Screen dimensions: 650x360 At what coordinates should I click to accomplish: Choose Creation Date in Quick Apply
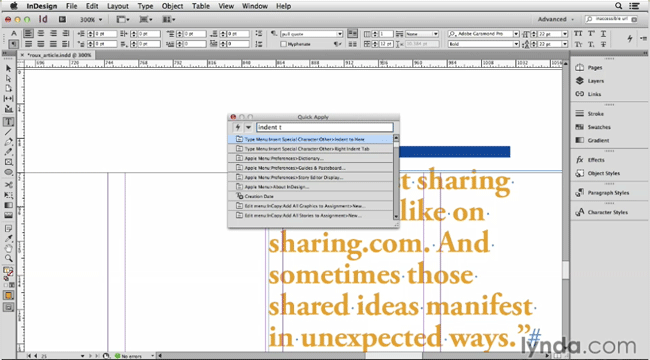[x=310, y=197]
